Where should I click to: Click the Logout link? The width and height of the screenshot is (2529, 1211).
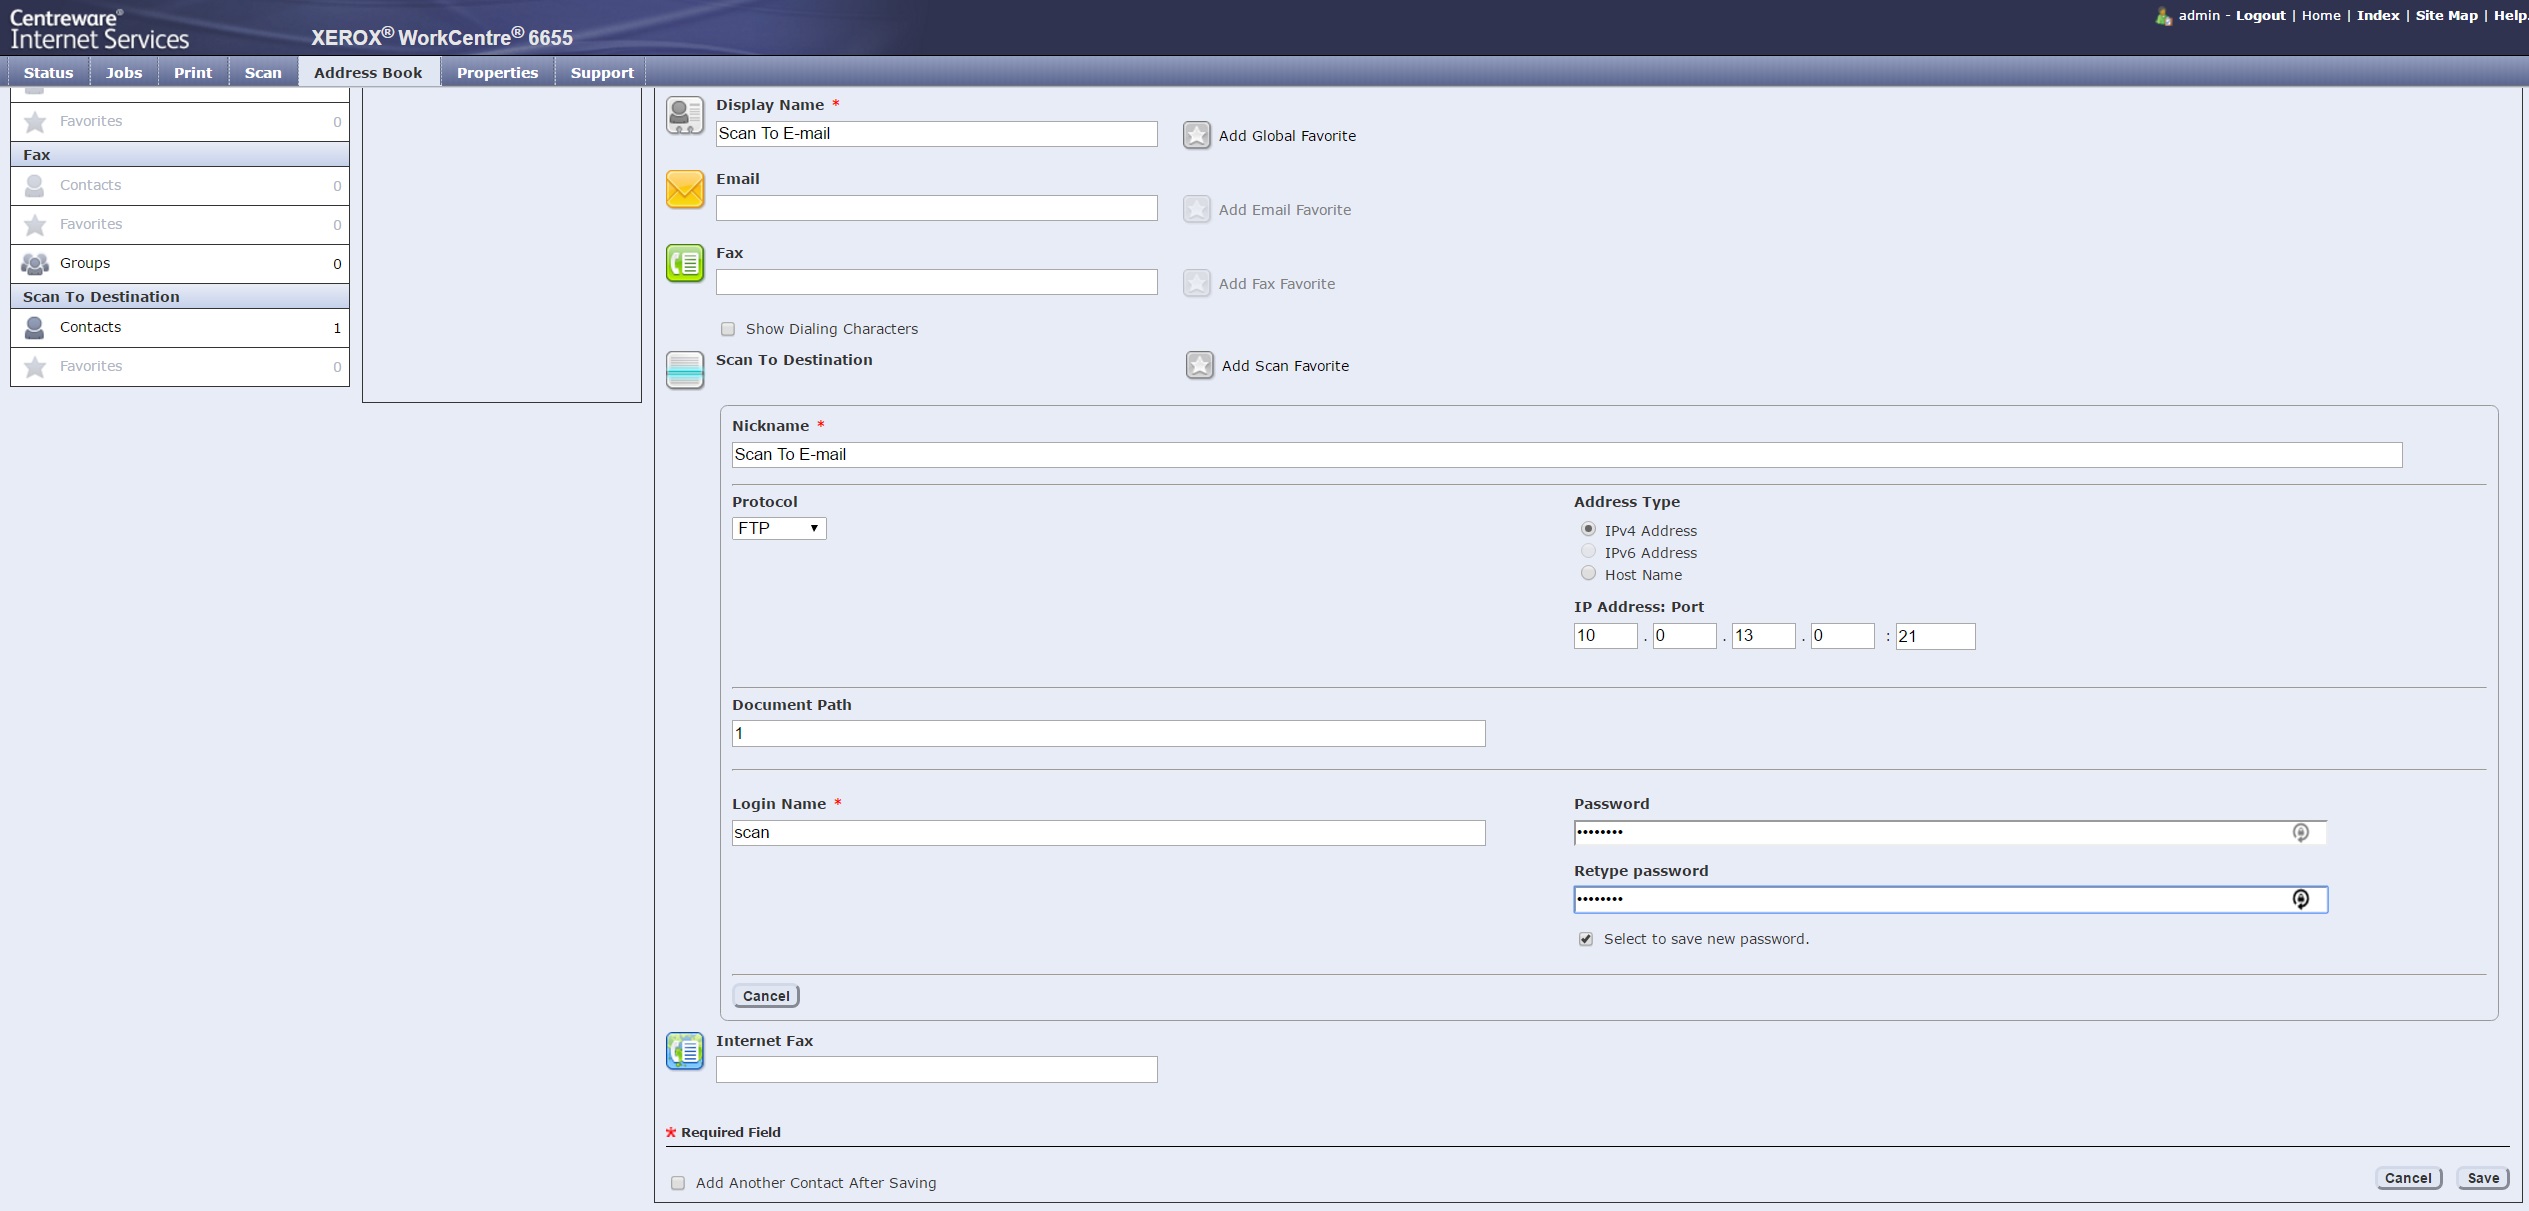(2260, 15)
